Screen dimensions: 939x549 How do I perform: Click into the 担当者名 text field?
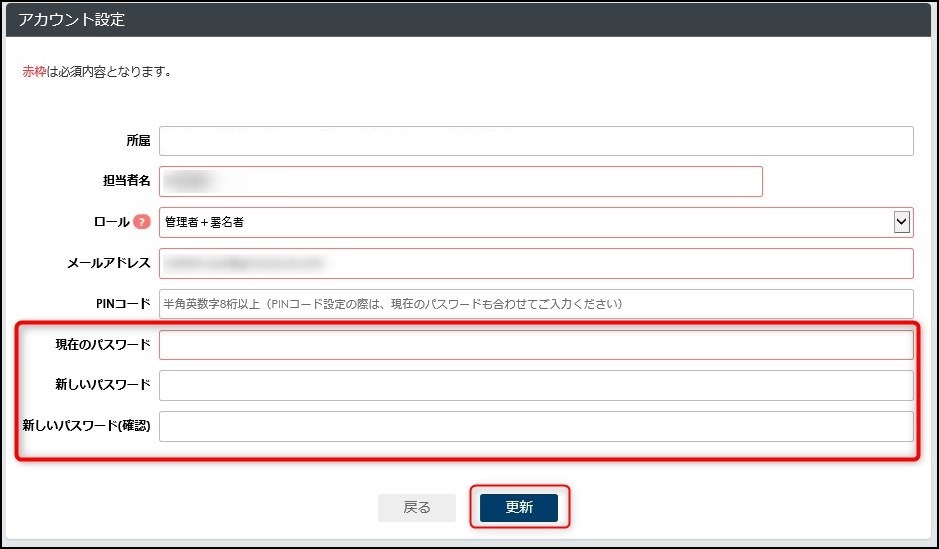[460, 181]
